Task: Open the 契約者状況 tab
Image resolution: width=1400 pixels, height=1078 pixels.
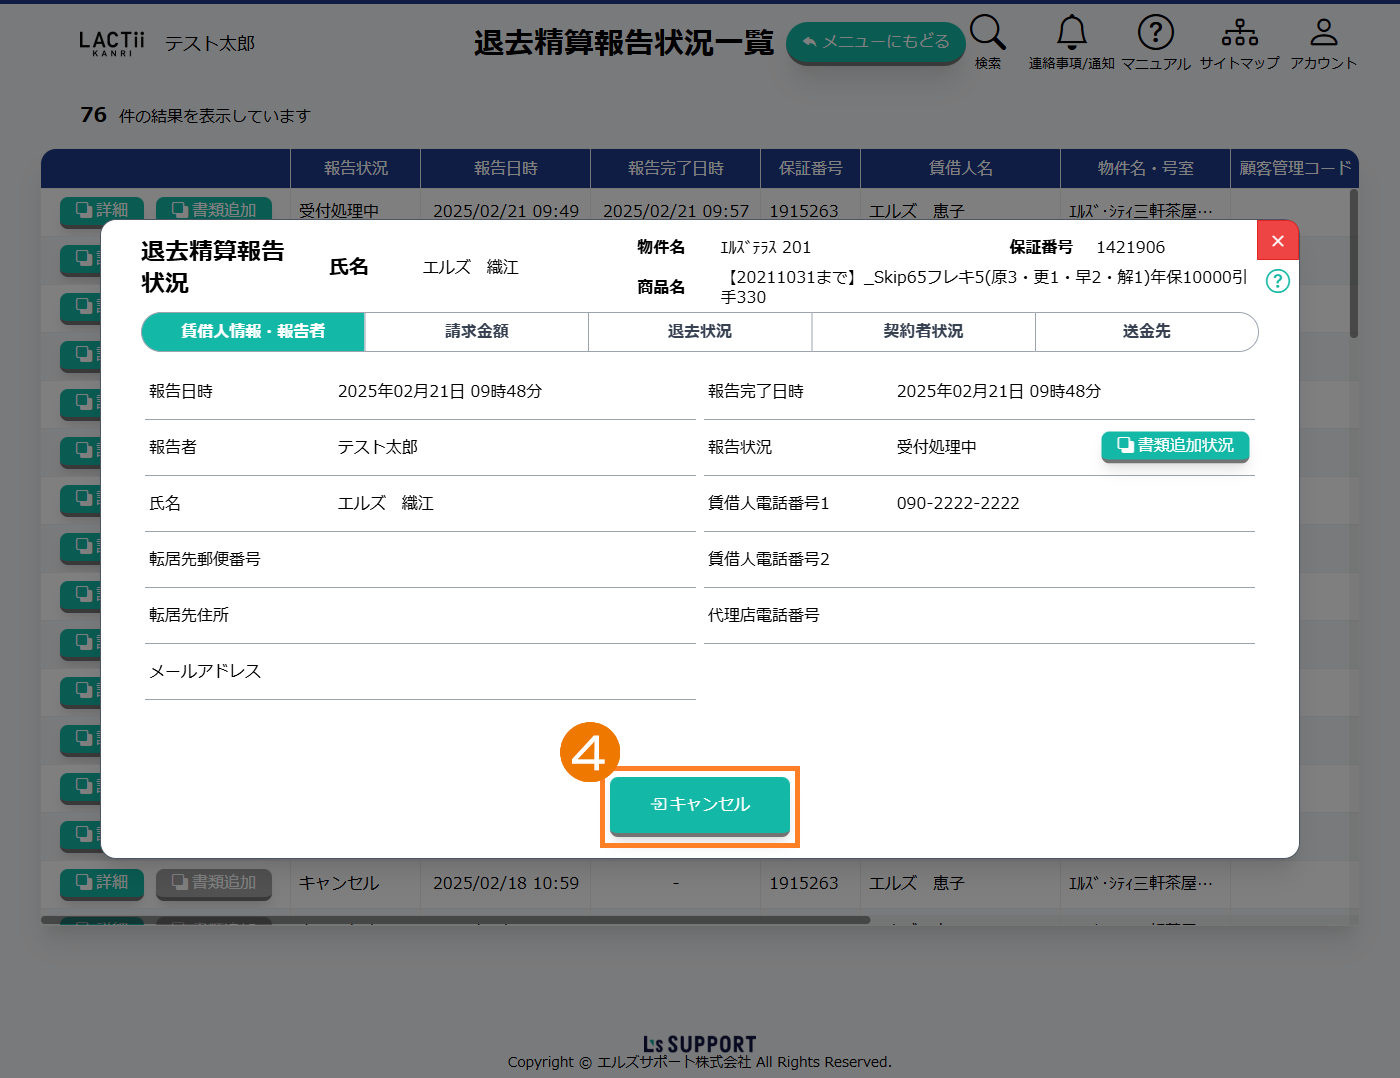Action: pos(923,332)
